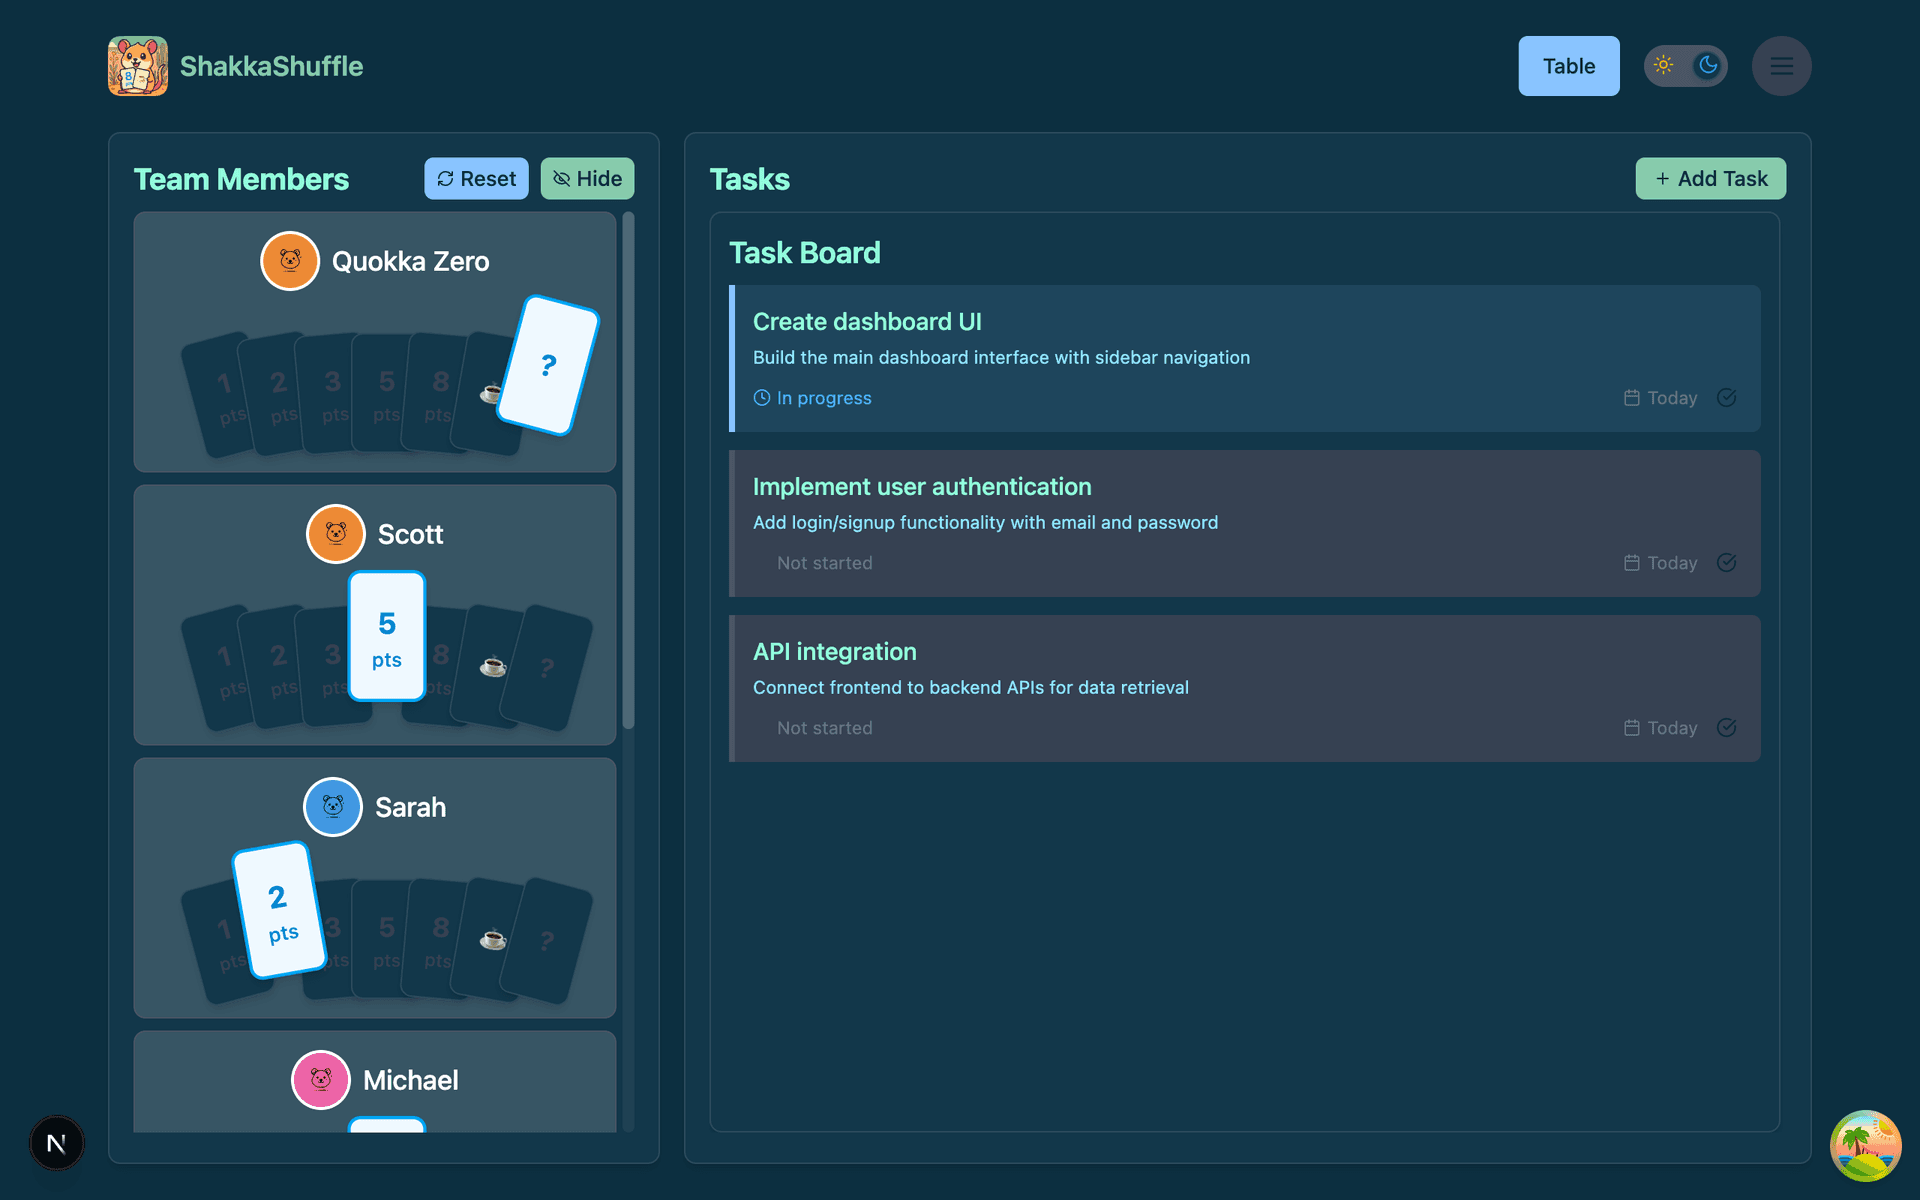Add a new task to the Task Board
This screenshot has width=1920, height=1200.
[1710, 178]
